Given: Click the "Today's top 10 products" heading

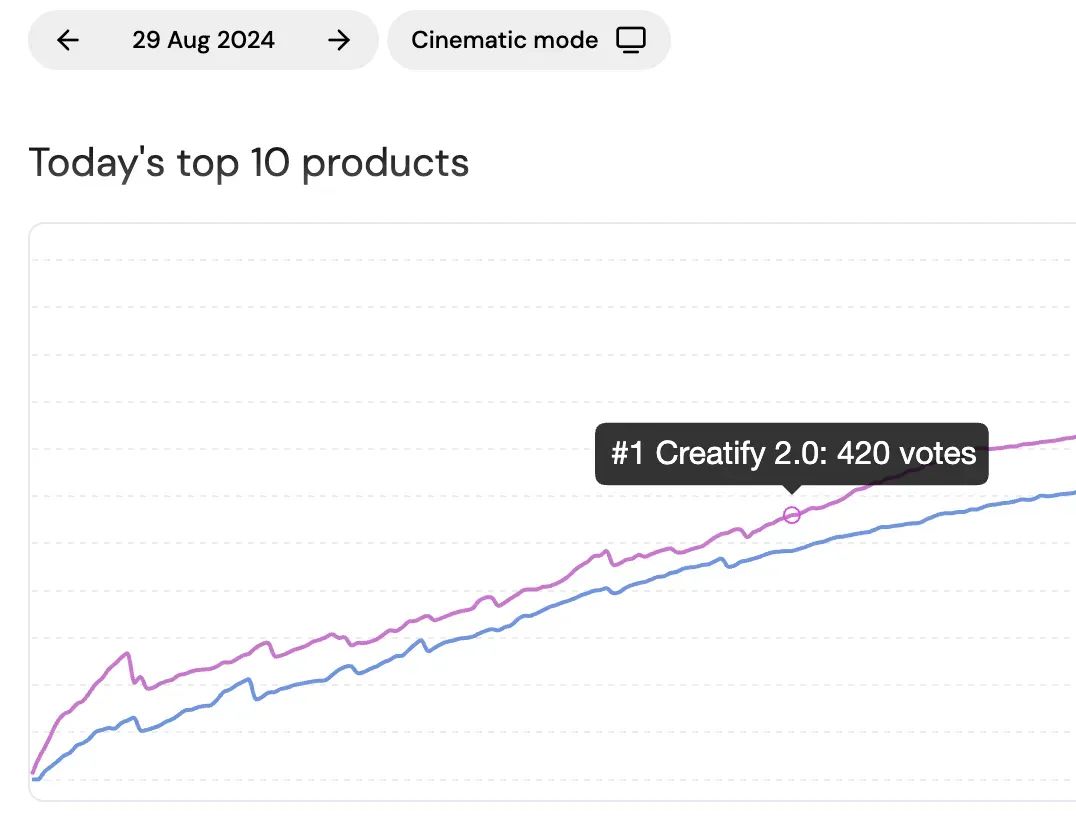Looking at the screenshot, I should [249, 162].
